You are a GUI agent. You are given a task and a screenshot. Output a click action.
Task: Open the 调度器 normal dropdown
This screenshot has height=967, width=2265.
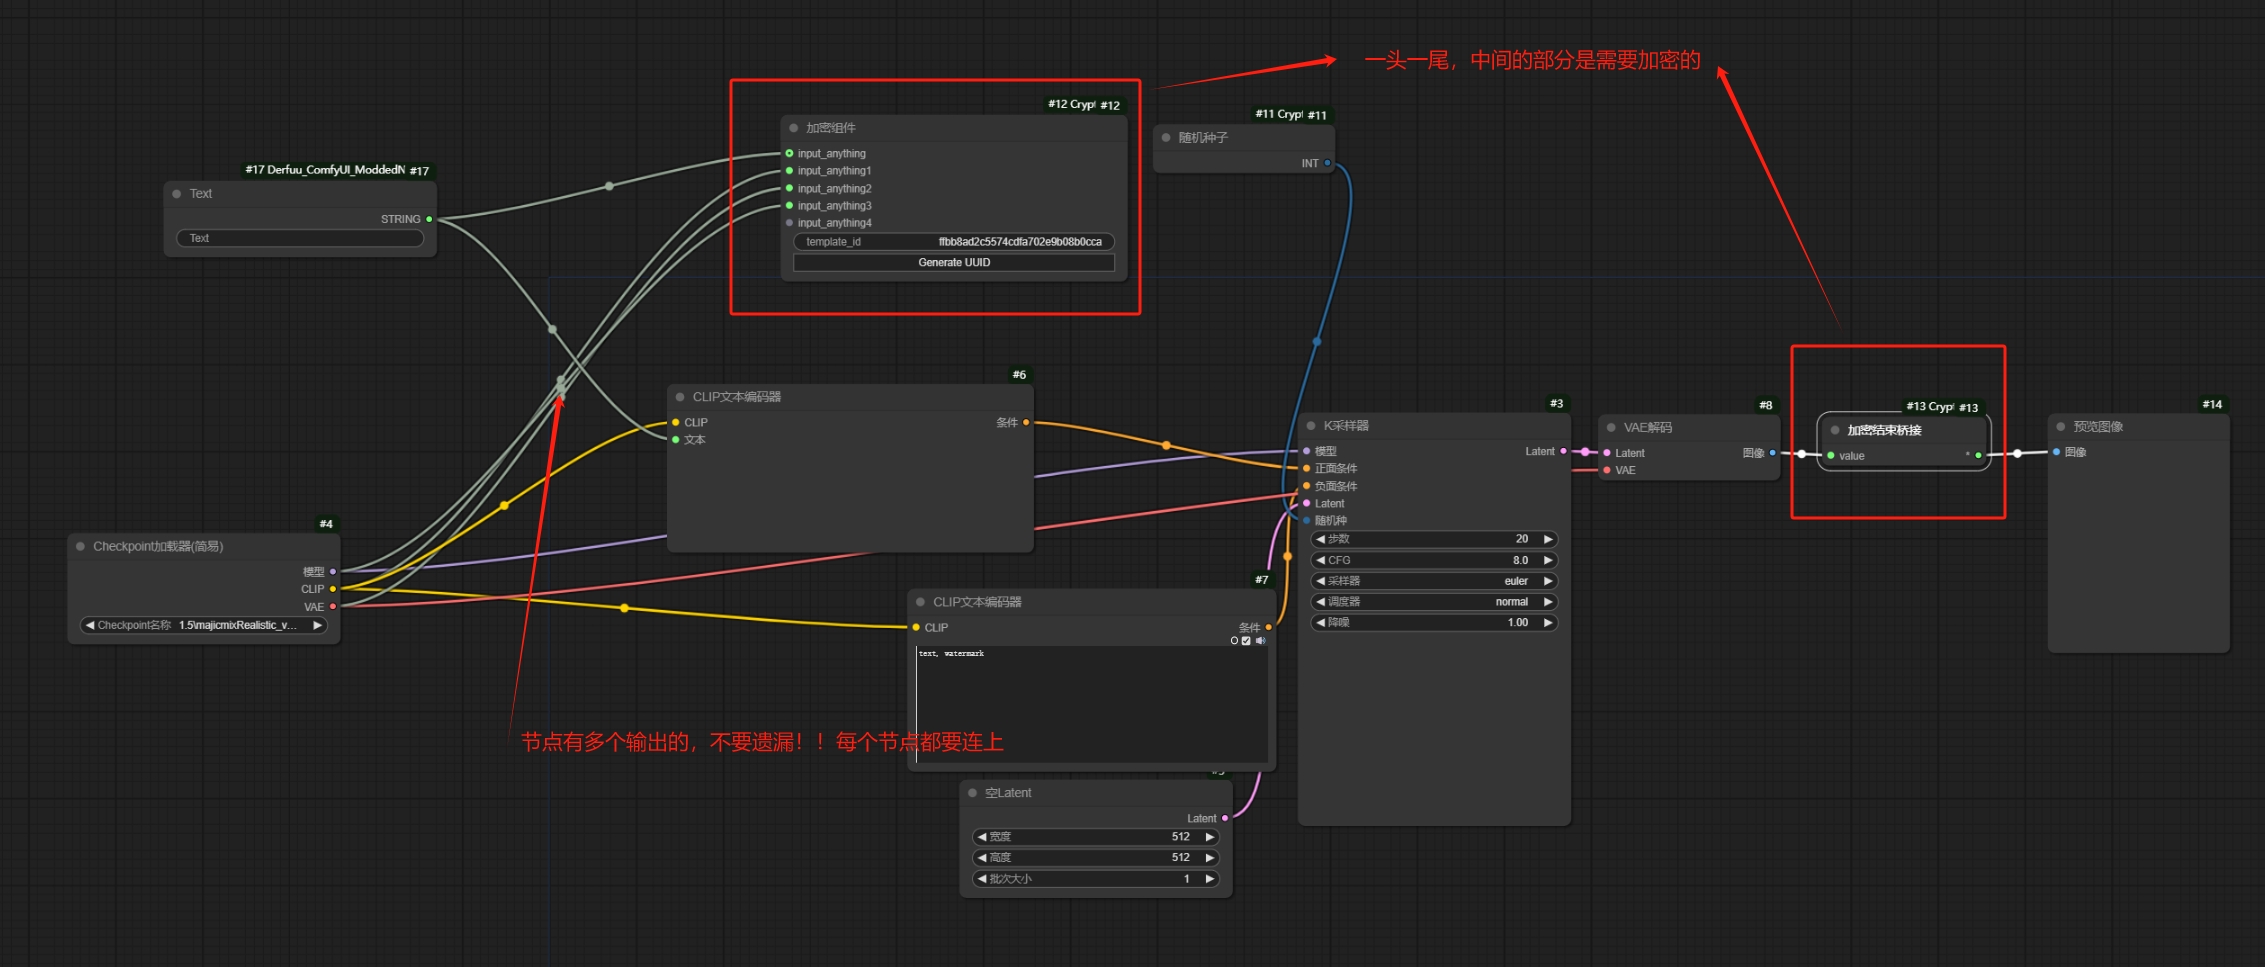(1434, 602)
